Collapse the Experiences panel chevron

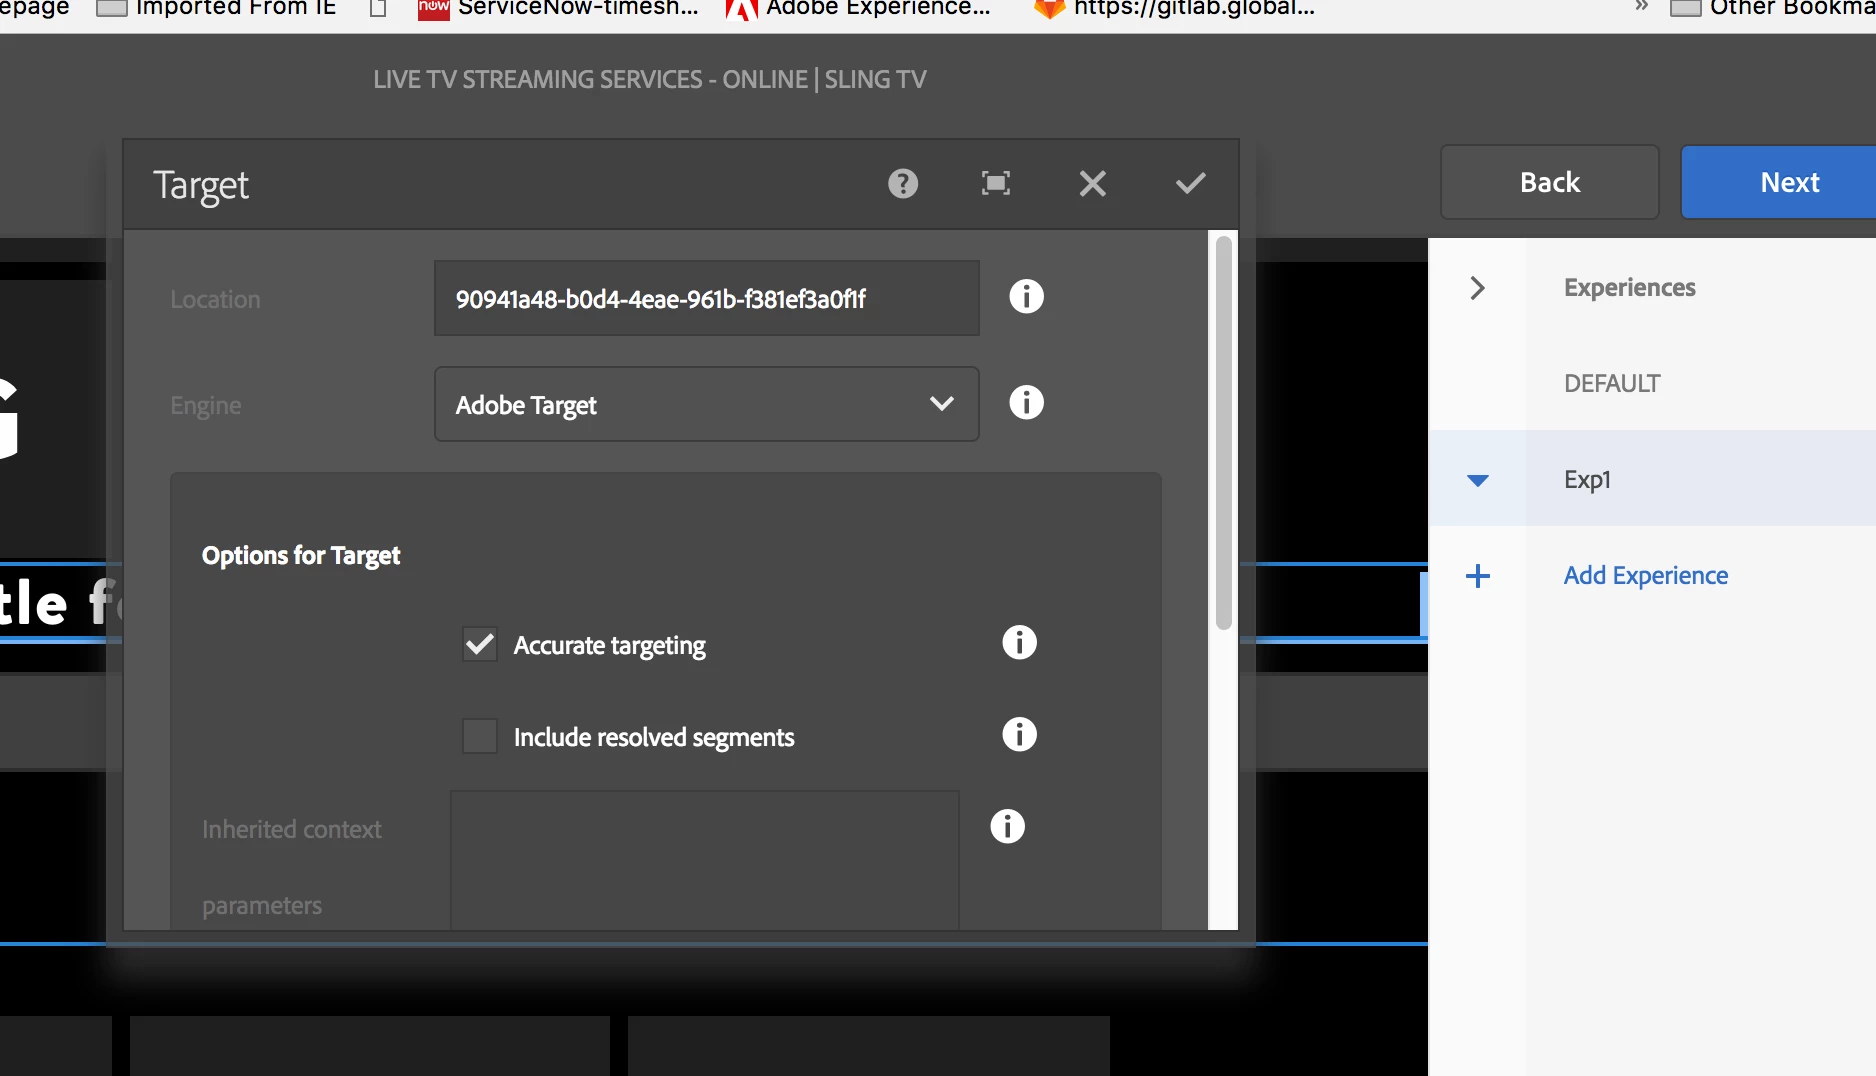[1477, 288]
